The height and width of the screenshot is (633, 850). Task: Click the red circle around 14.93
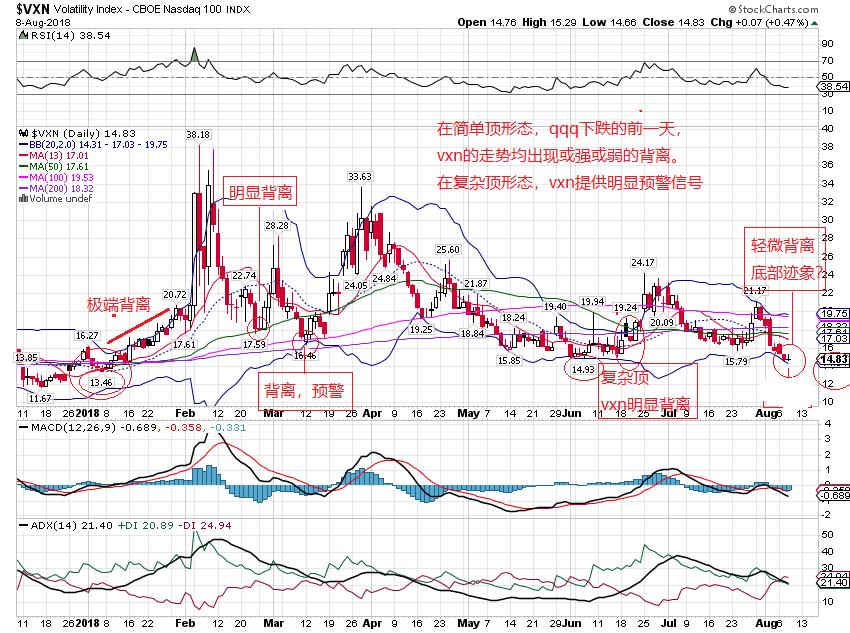(x=582, y=369)
